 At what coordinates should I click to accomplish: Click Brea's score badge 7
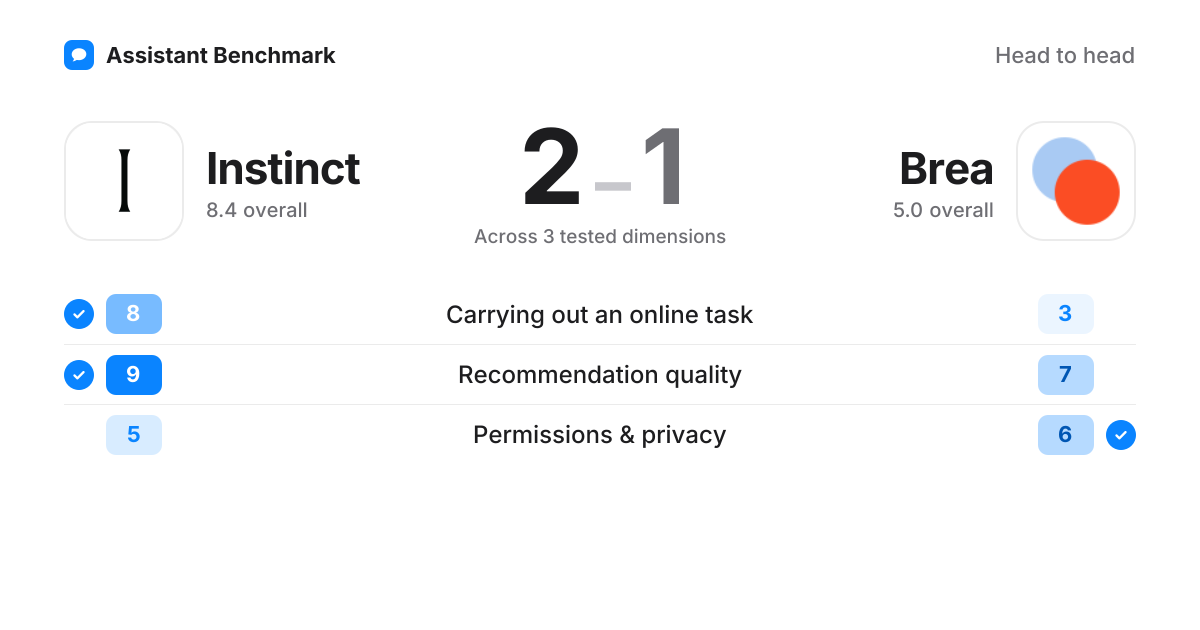[1066, 375]
